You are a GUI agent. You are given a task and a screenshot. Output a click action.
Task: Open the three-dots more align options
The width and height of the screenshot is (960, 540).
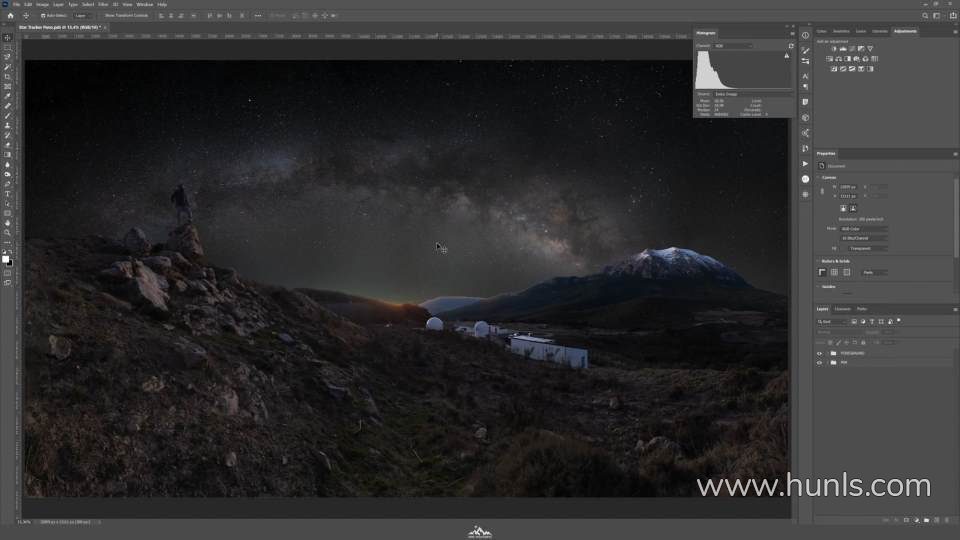(258, 15)
